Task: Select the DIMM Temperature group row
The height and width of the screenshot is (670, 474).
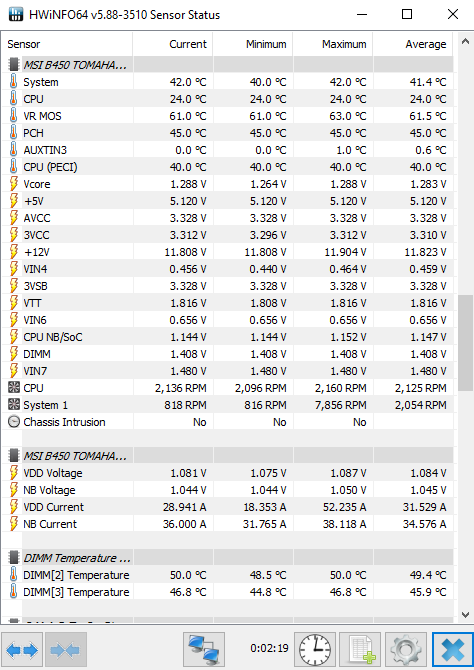Action: pyautogui.click(x=227, y=558)
